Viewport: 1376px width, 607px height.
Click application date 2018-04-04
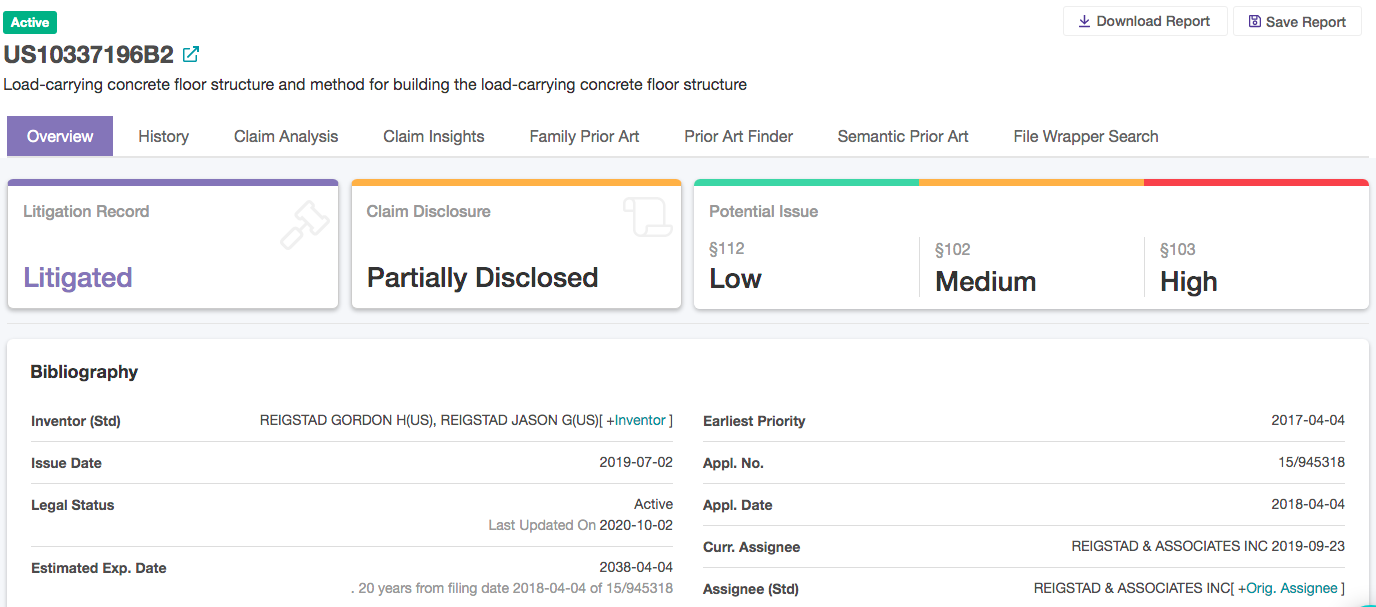pyautogui.click(x=1308, y=505)
